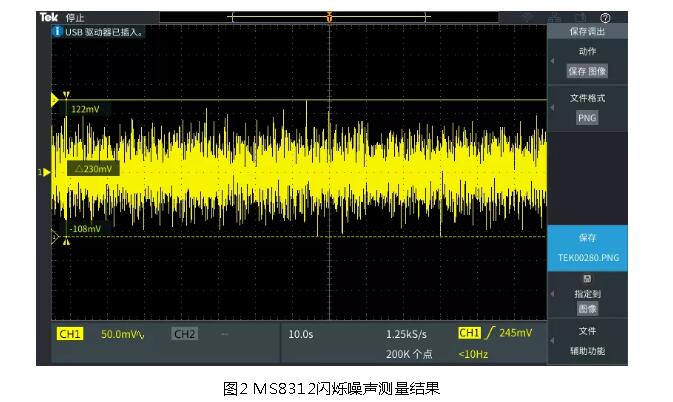Expand the 指定到 图像 assignment option
673x402 pixels.
pos(587,301)
